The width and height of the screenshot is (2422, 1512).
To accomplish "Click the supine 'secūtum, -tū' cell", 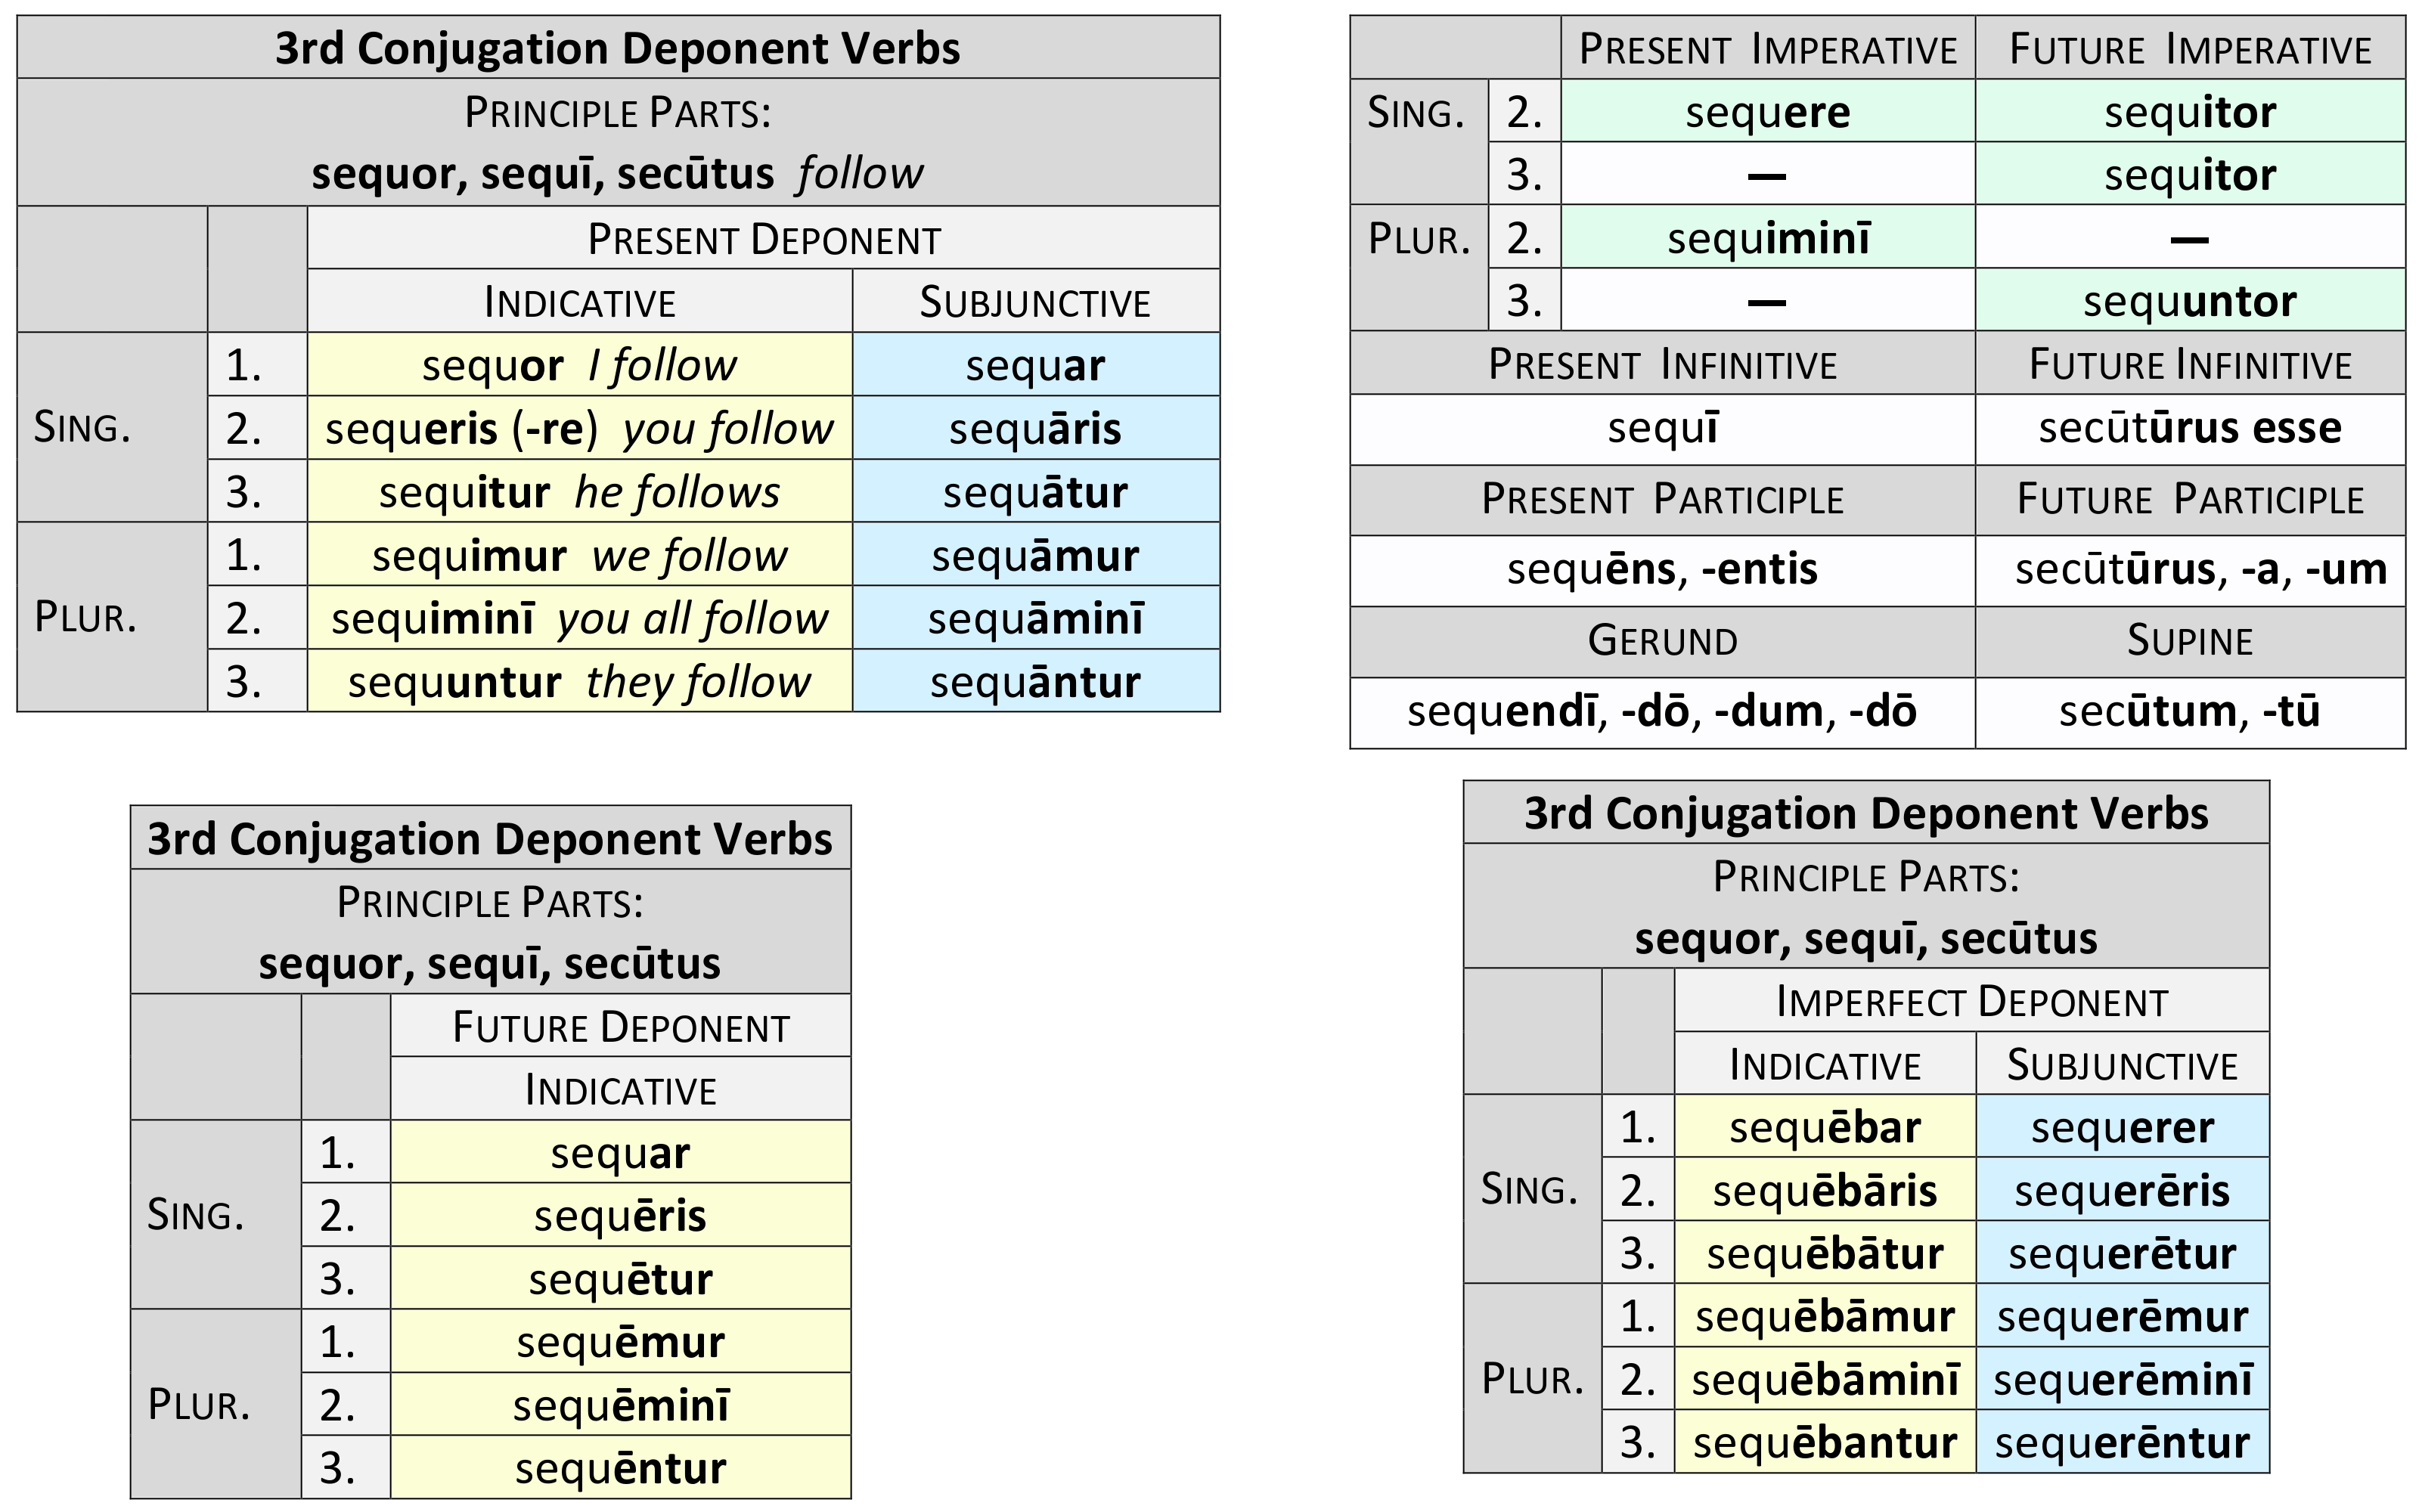I will tap(2190, 712).
